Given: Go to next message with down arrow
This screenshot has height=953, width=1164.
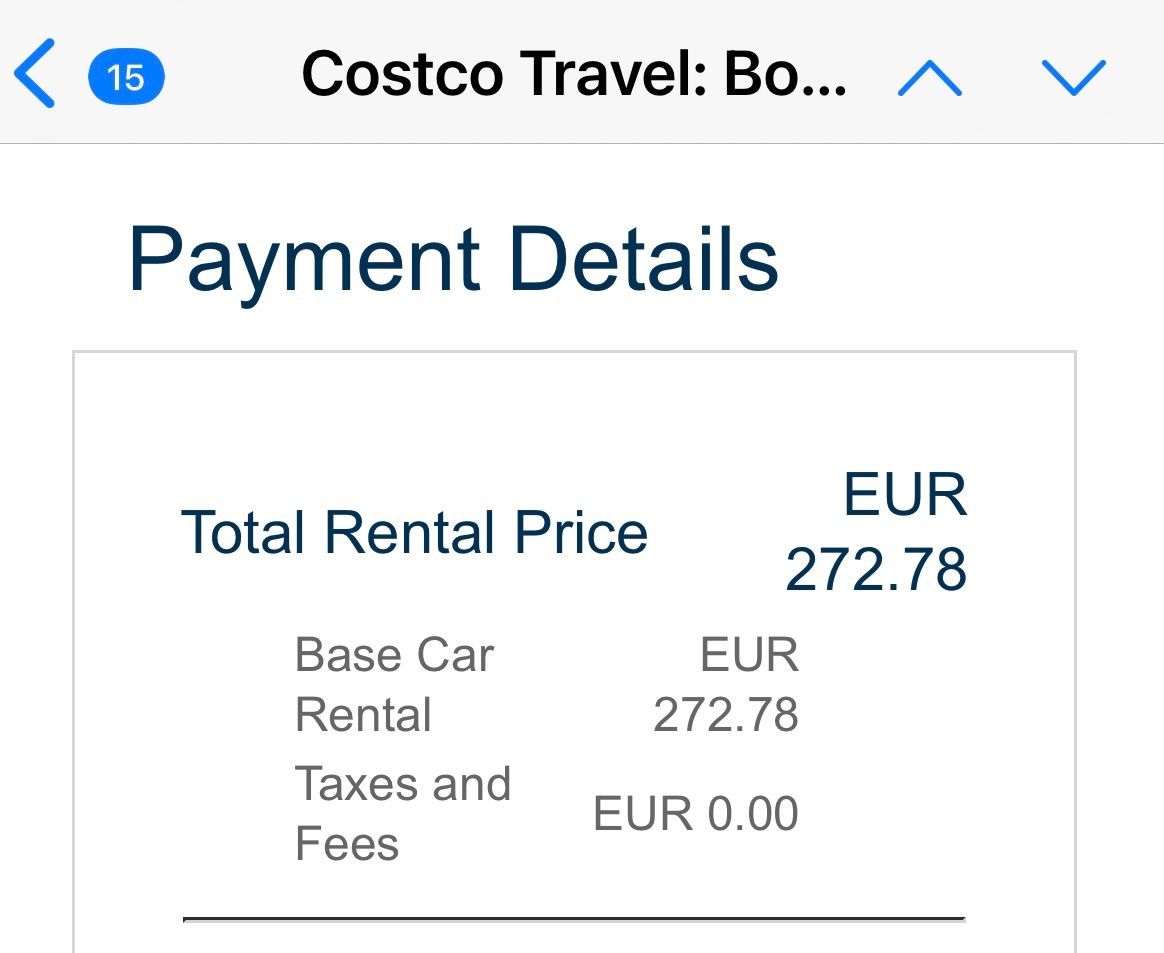Looking at the screenshot, I should tap(1073, 76).
